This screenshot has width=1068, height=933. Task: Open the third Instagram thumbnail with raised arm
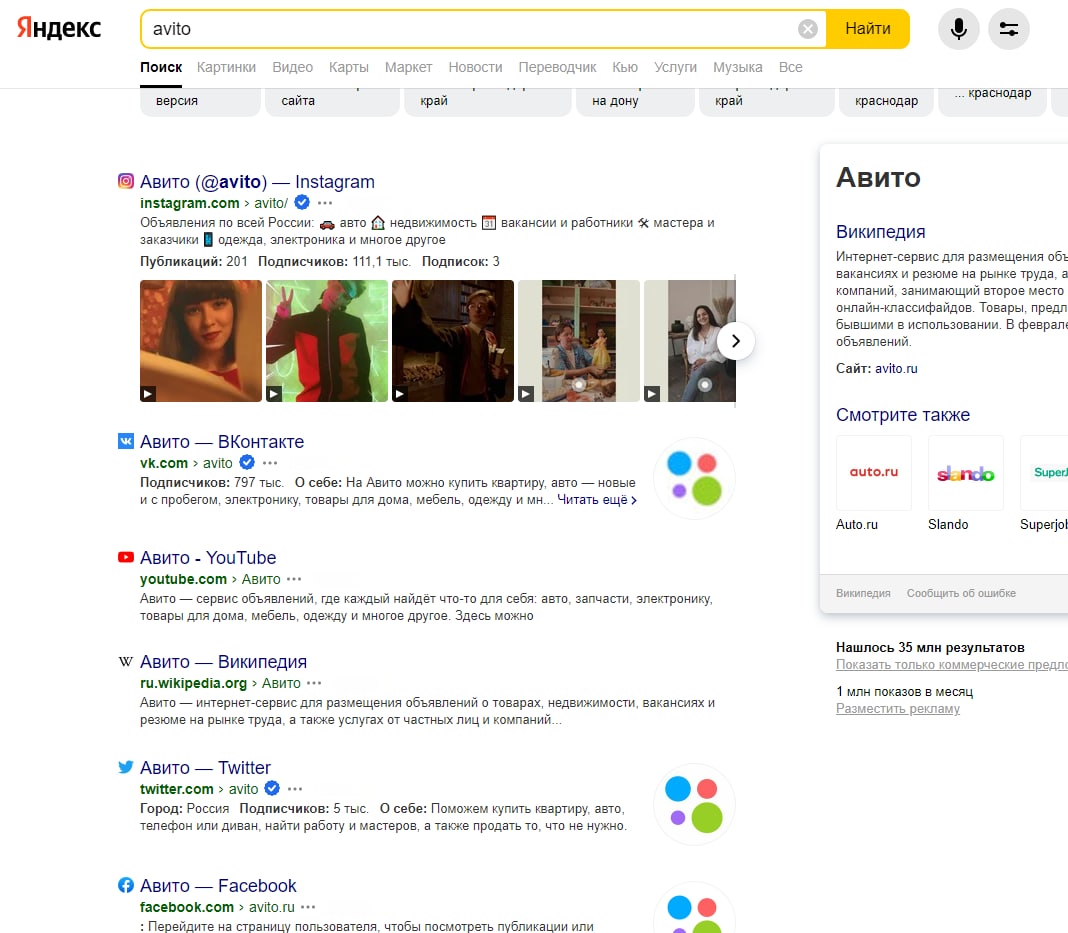453,341
